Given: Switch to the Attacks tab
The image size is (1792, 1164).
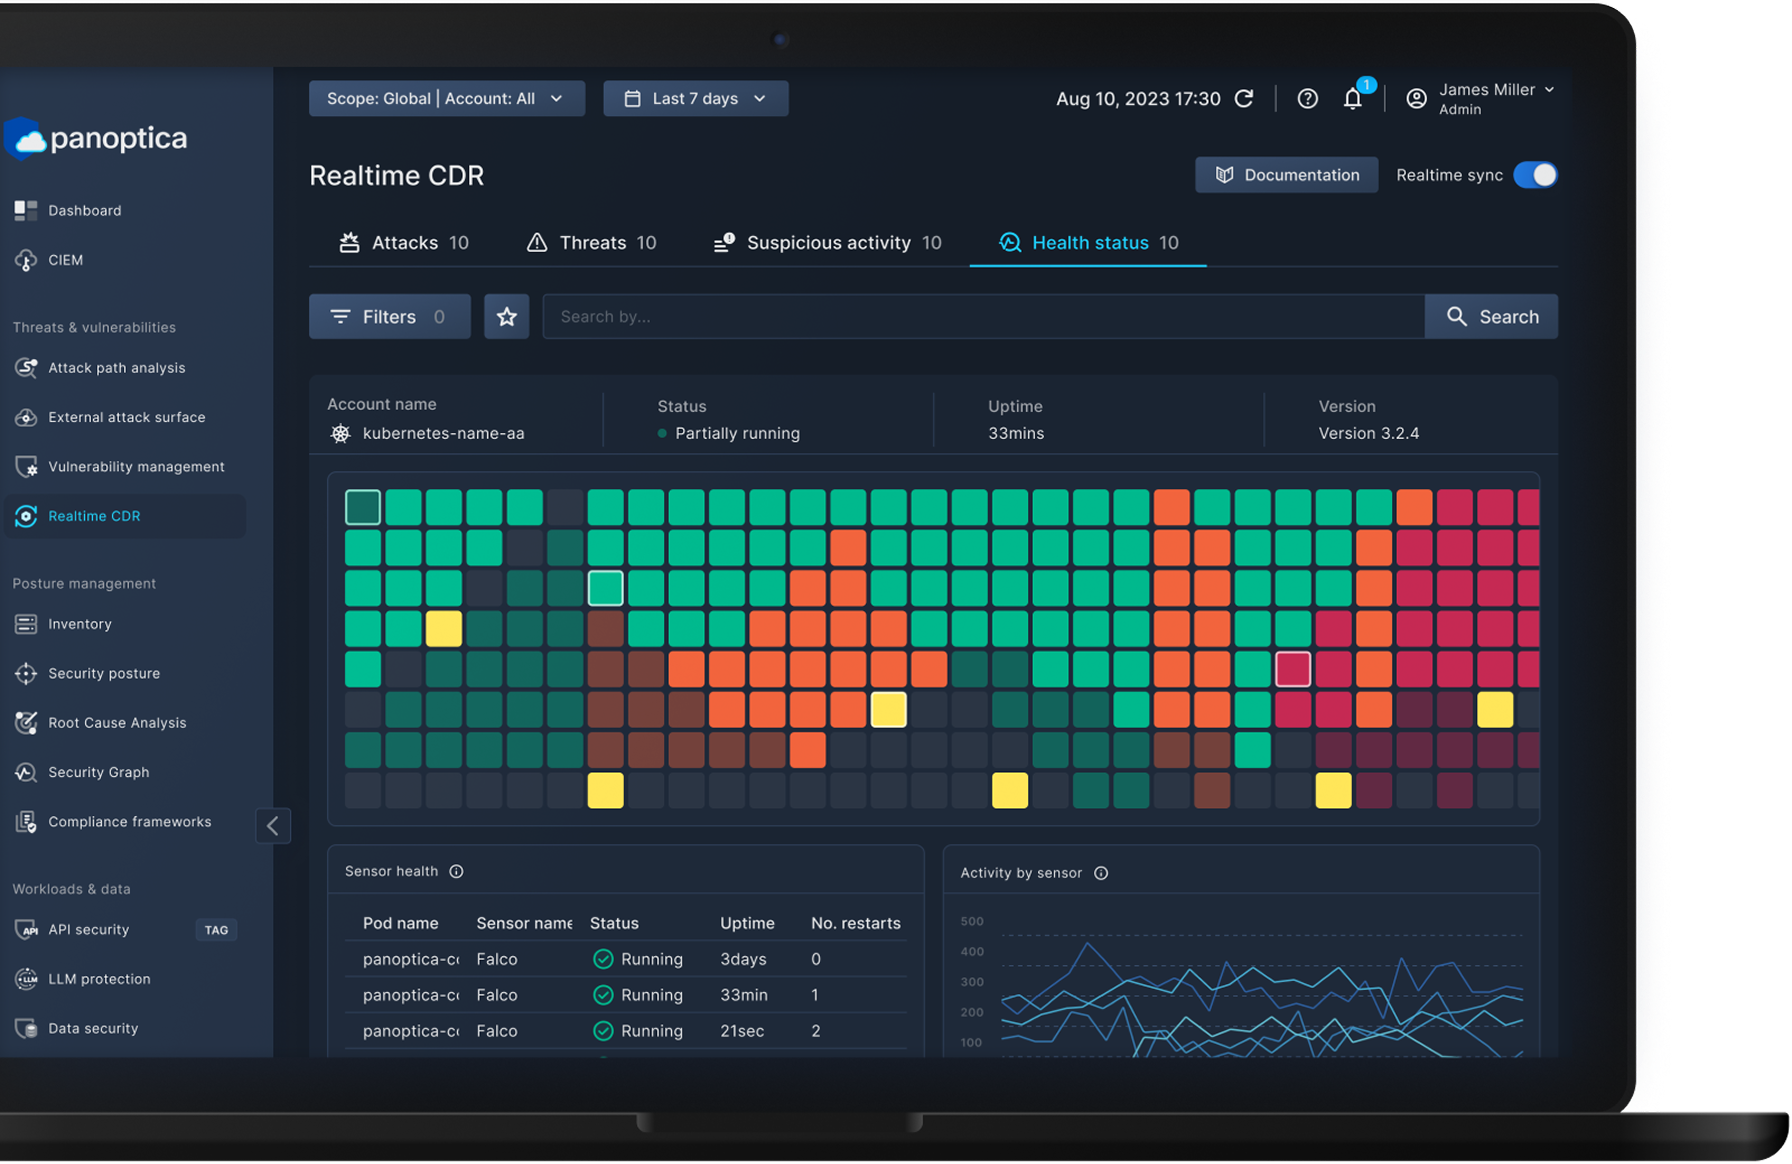Looking at the screenshot, I should coord(404,243).
